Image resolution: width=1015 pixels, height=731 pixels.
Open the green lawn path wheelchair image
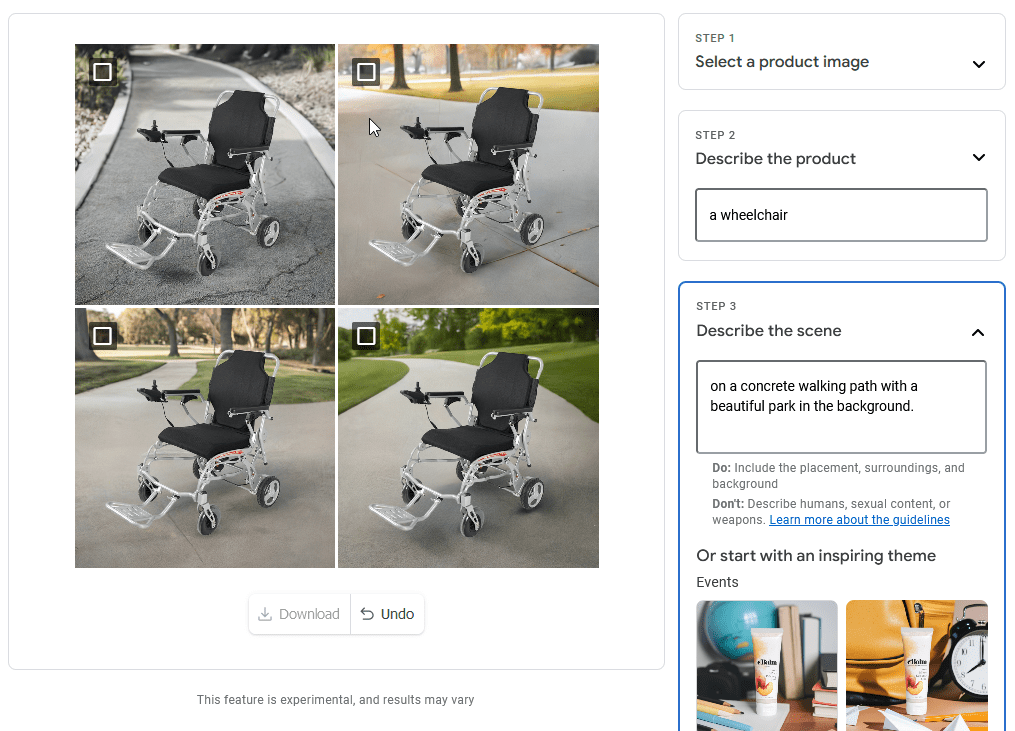(468, 438)
